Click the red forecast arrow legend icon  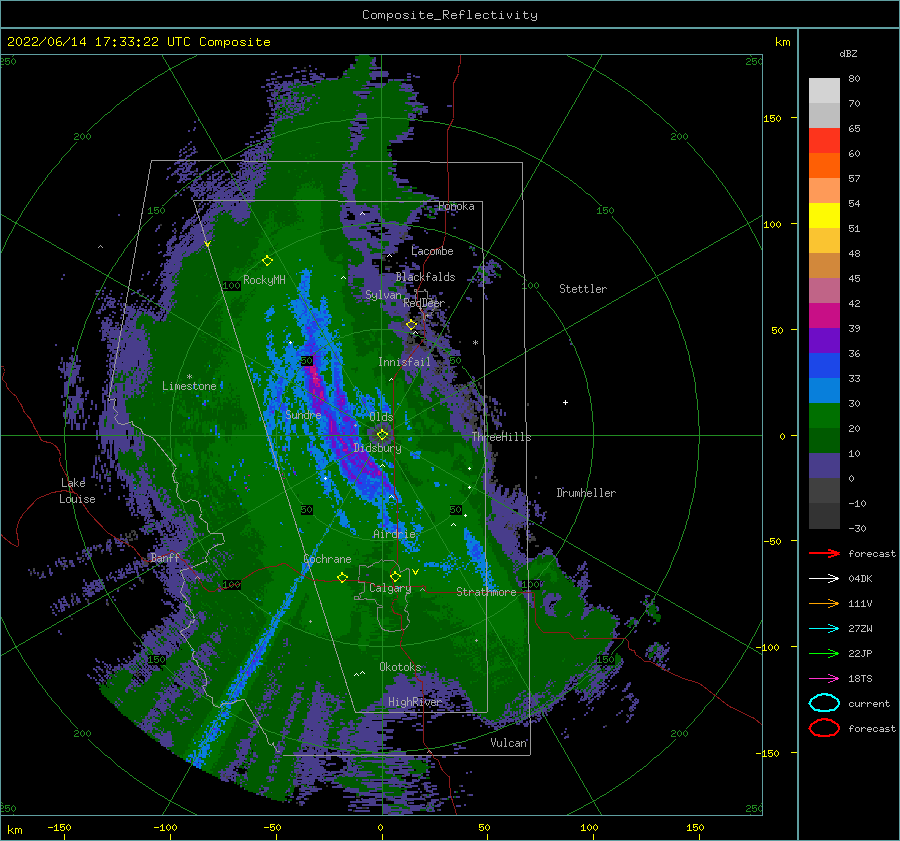(x=824, y=553)
